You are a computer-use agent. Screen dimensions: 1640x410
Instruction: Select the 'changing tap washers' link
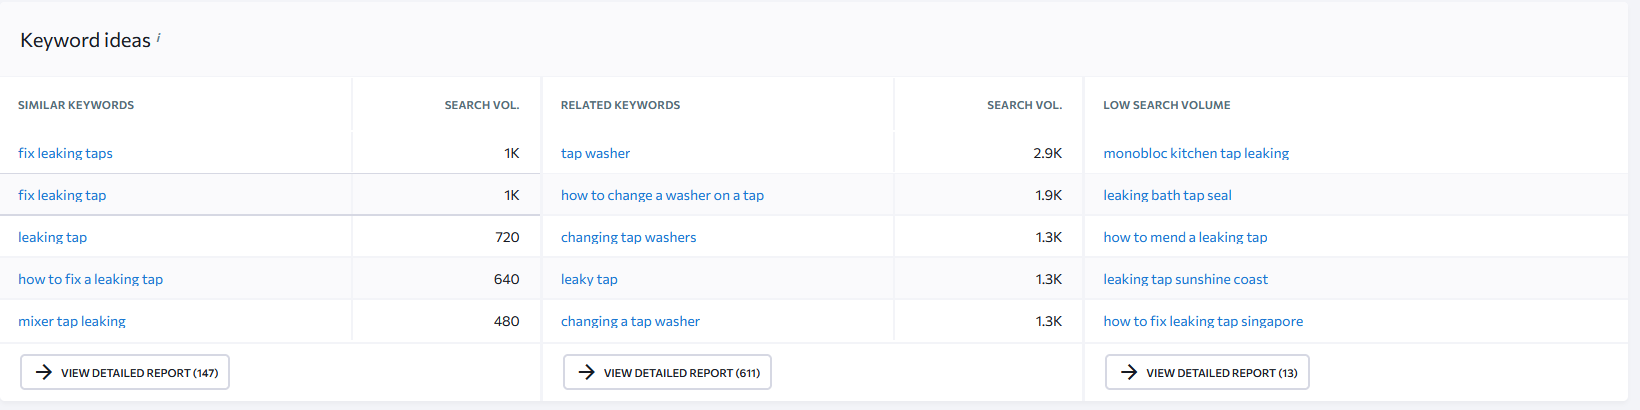coord(628,237)
